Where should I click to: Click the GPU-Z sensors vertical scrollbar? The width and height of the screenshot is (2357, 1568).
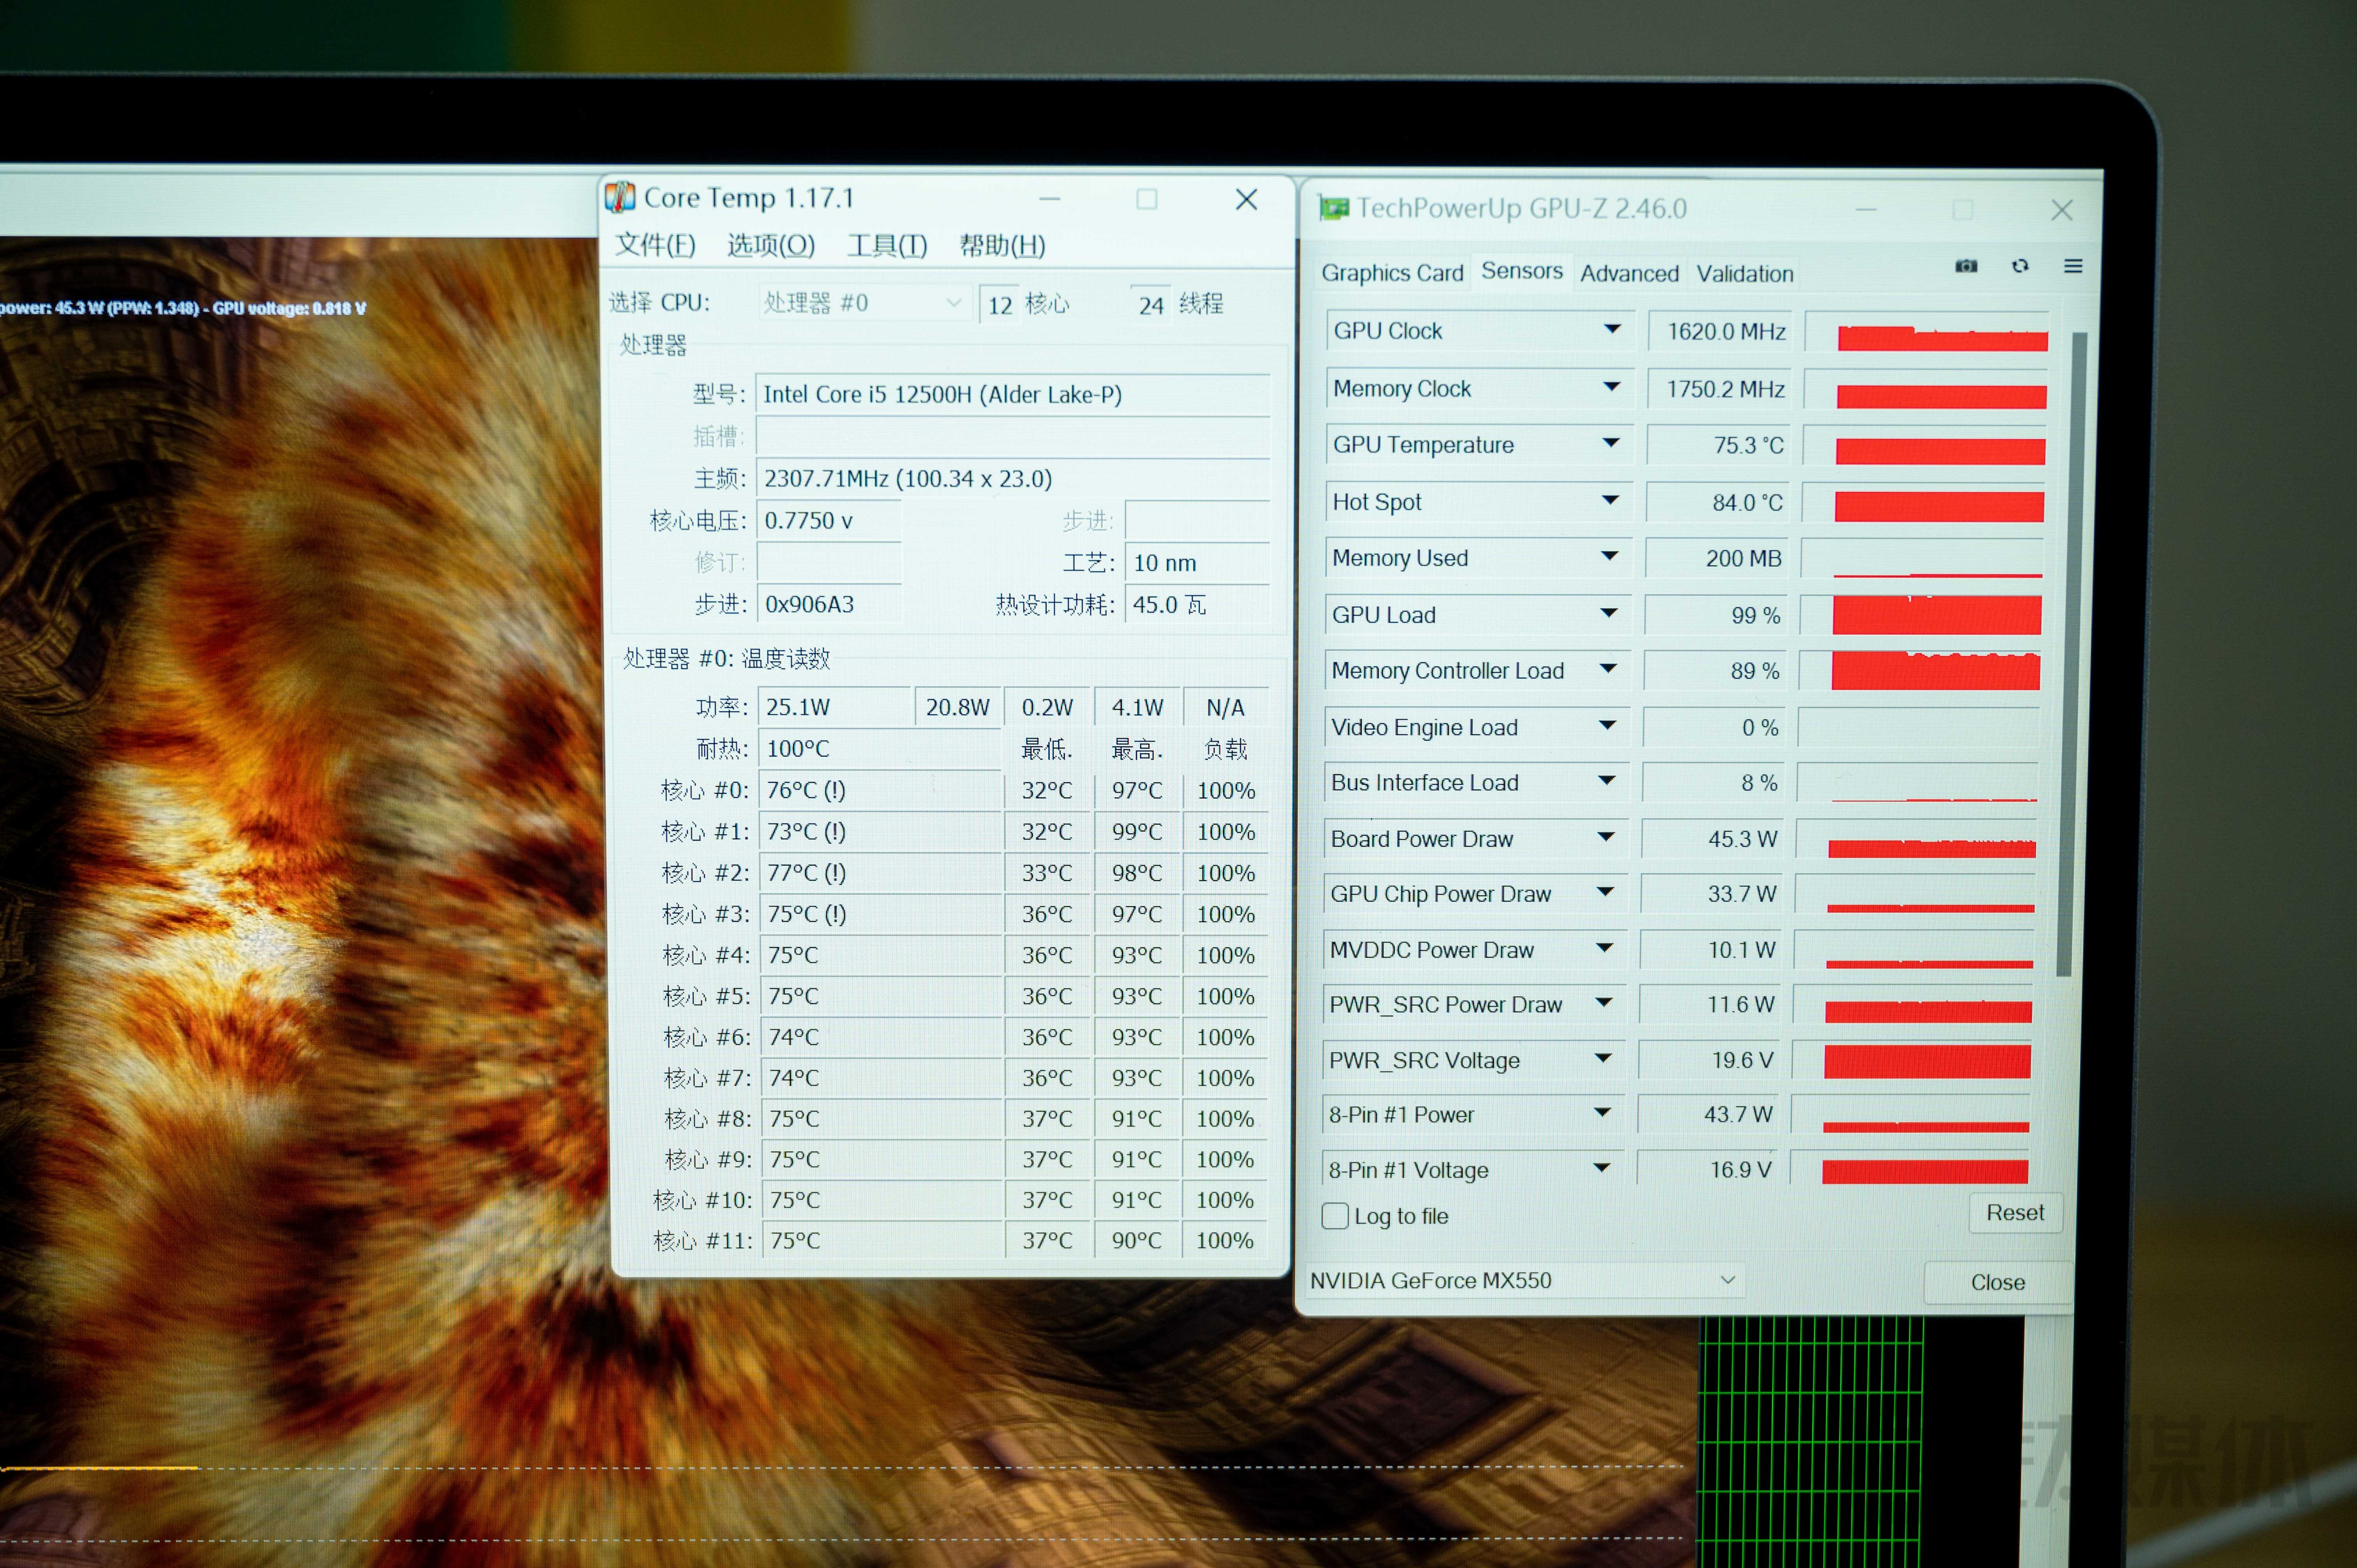2072,650
